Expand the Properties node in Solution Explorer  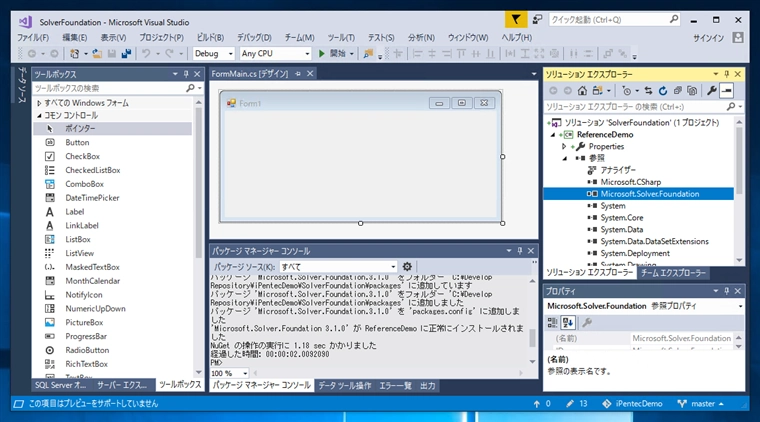(564, 146)
